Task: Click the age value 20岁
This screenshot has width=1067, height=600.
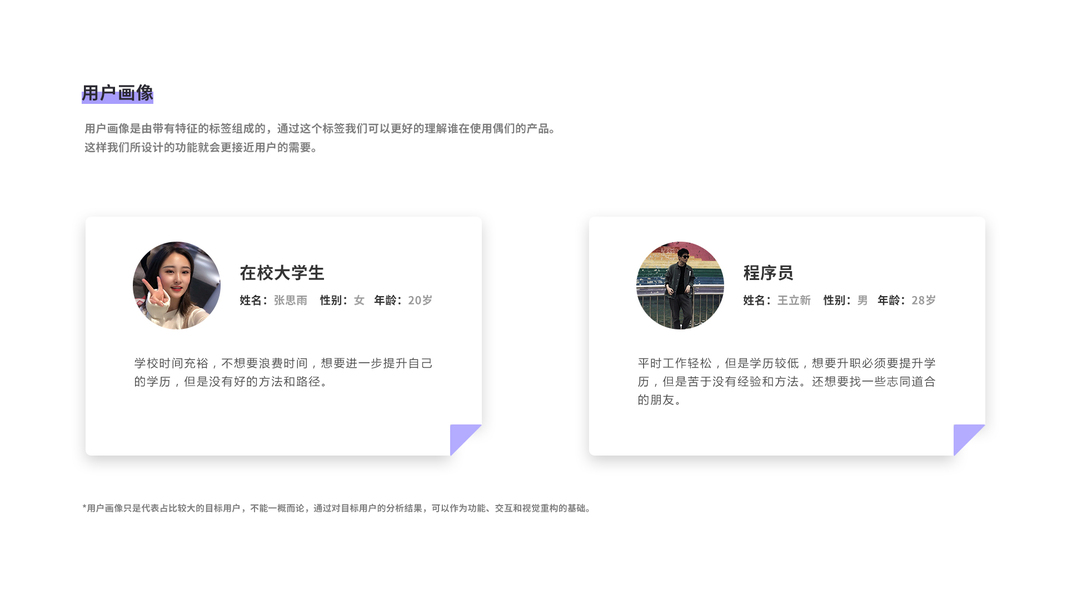Action: (420, 300)
